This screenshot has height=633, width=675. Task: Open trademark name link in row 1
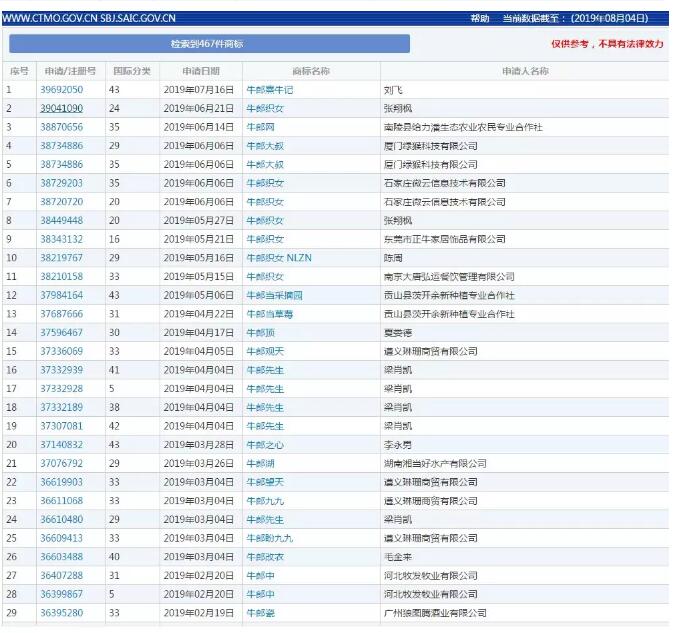(x=269, y=90)
